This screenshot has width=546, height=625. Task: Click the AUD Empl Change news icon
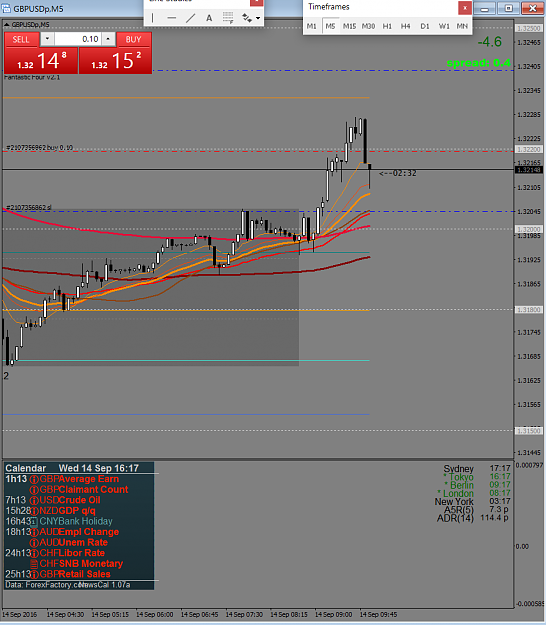(x=34, y=532)
